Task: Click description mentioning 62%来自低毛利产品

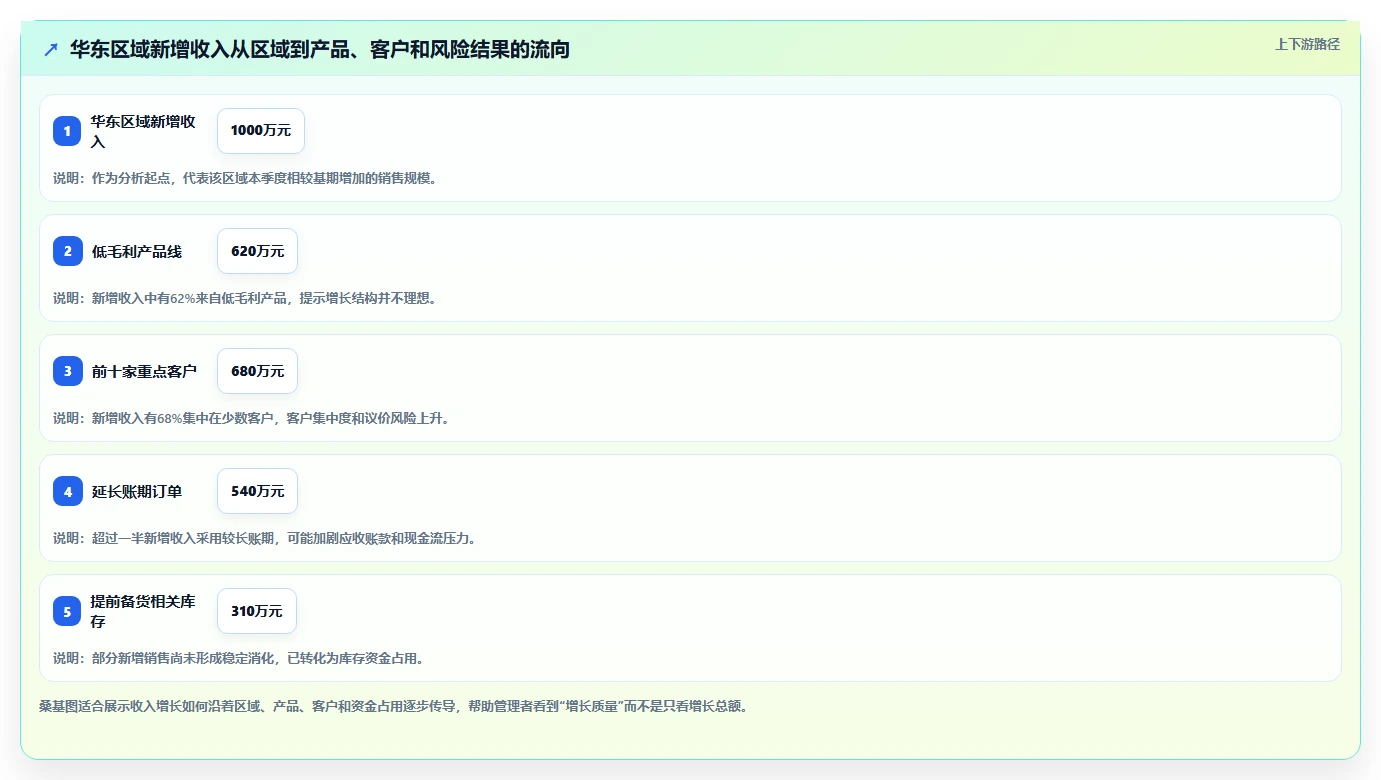Action: coord(245,298)
